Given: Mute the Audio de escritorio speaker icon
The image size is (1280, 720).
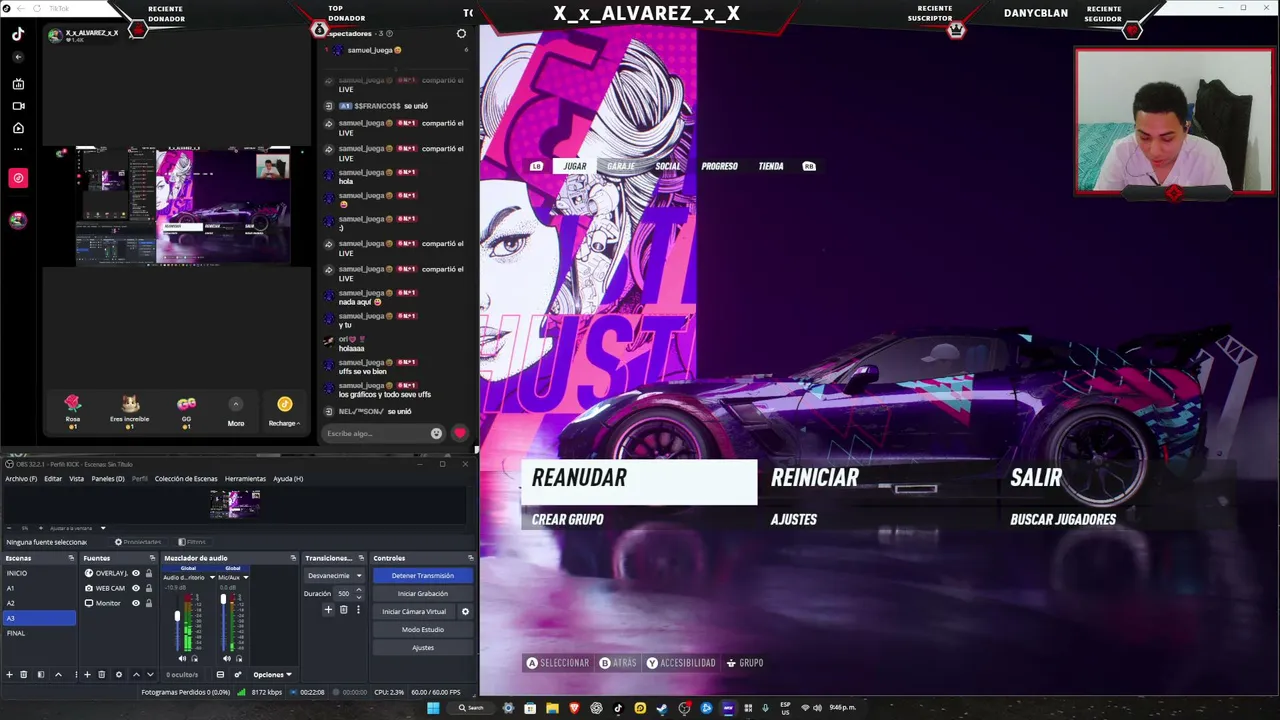Looking at the screenshot, I should 182,658.
